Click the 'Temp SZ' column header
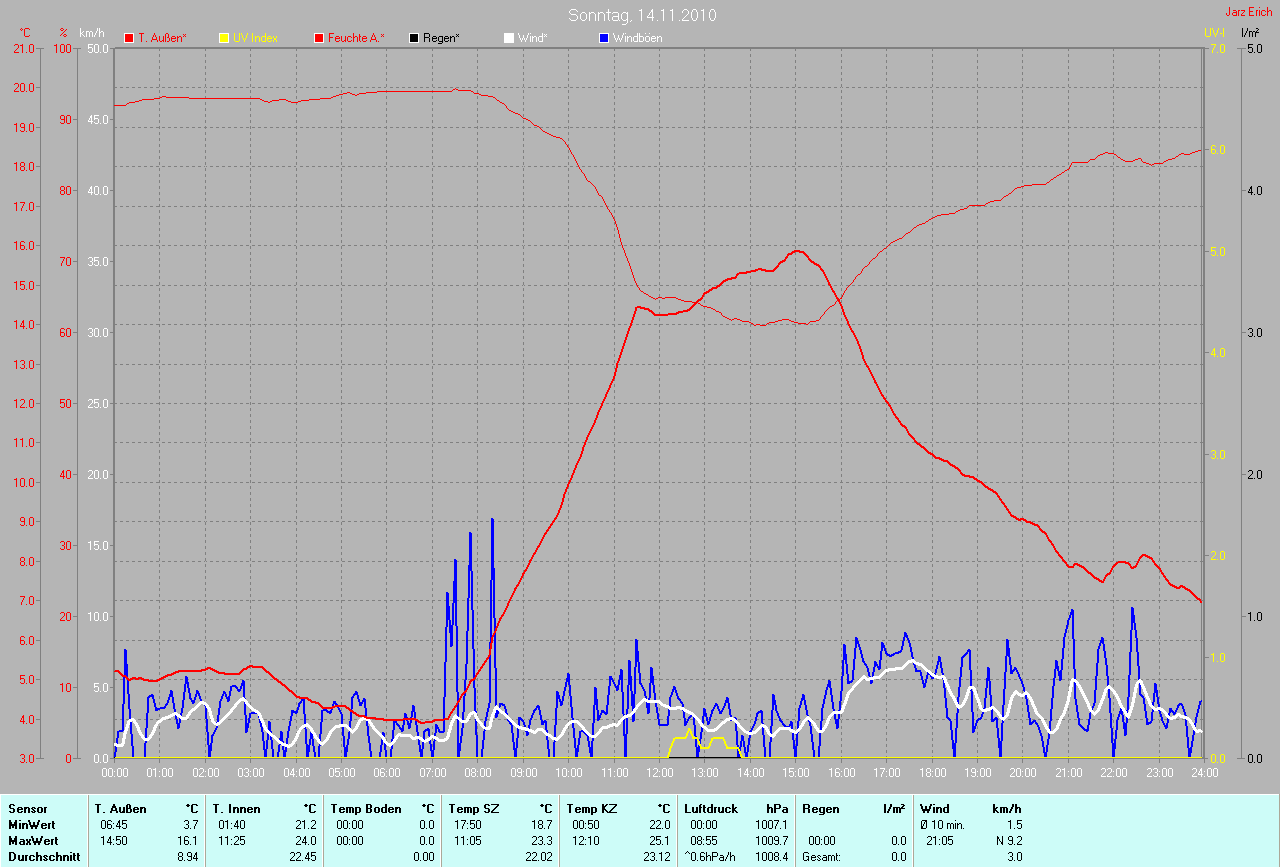The image size is (1280, 867). 472,809
